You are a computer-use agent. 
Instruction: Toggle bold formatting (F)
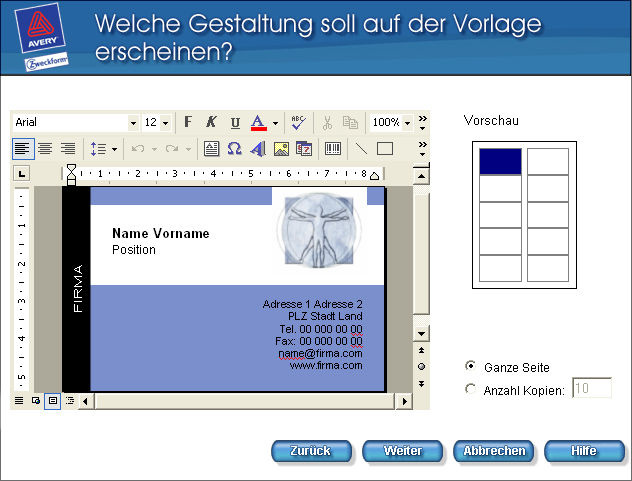(x=188, y=122)
